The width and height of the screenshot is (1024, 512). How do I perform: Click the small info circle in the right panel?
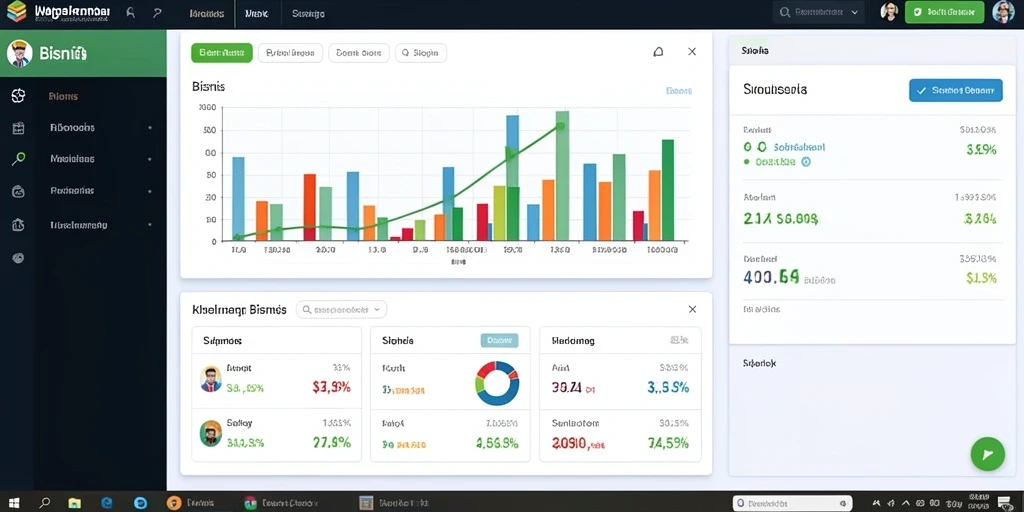(806, 161)
